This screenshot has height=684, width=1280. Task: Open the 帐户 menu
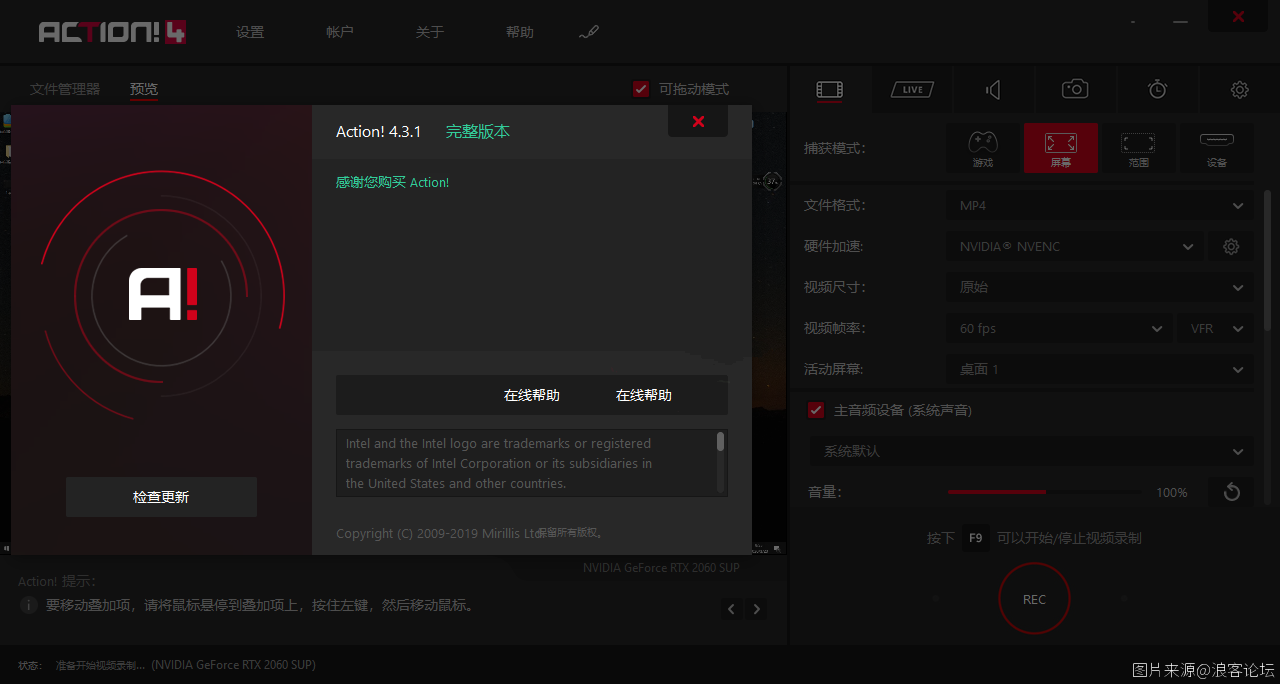click(x=340, y=32)
